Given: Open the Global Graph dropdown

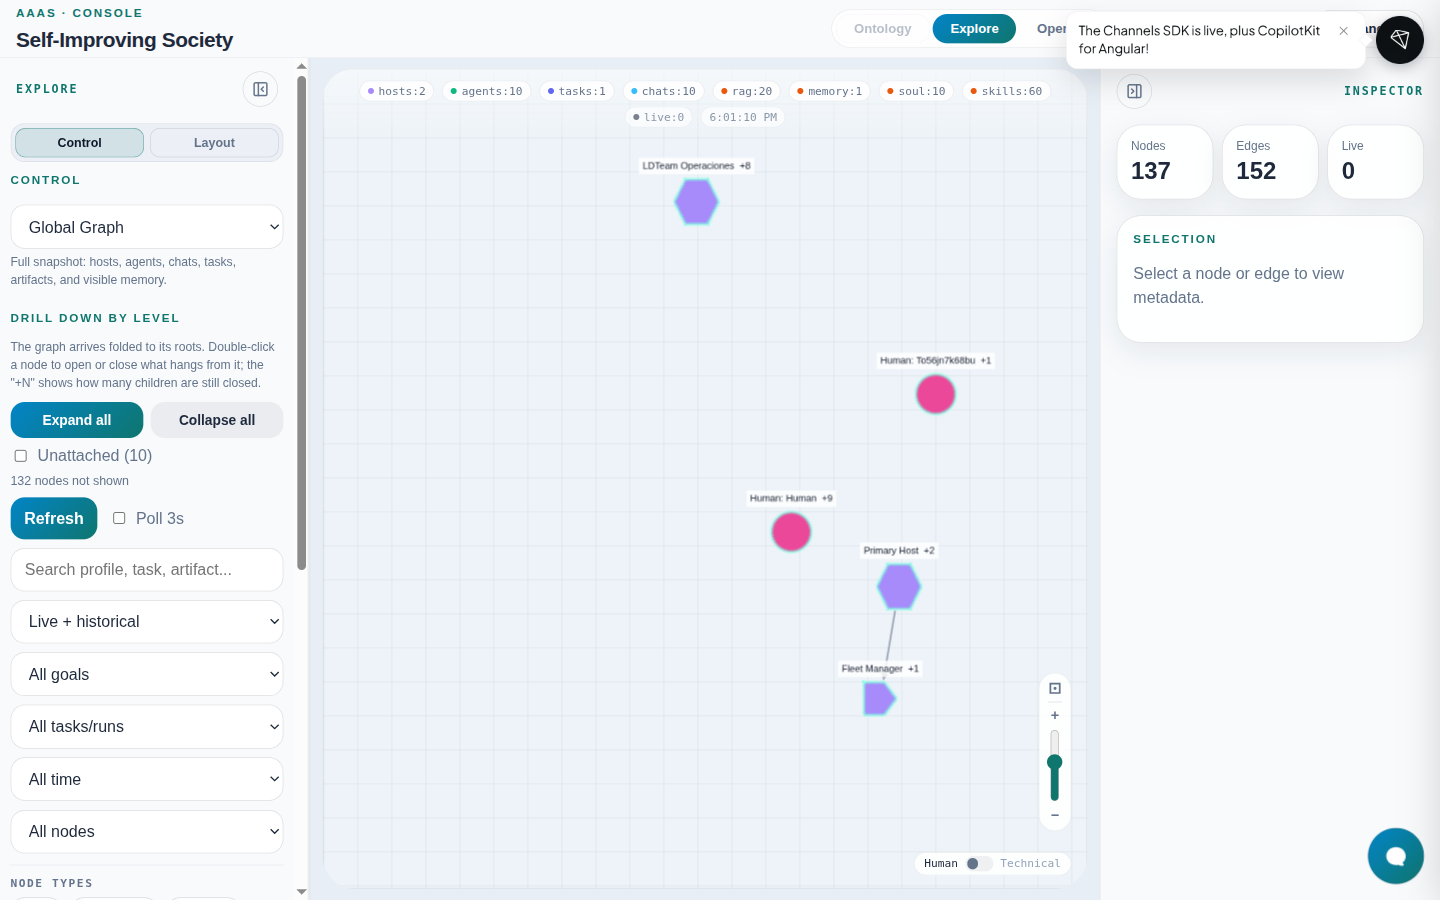Looking at the screenshot, I should (x=147, y=227).
